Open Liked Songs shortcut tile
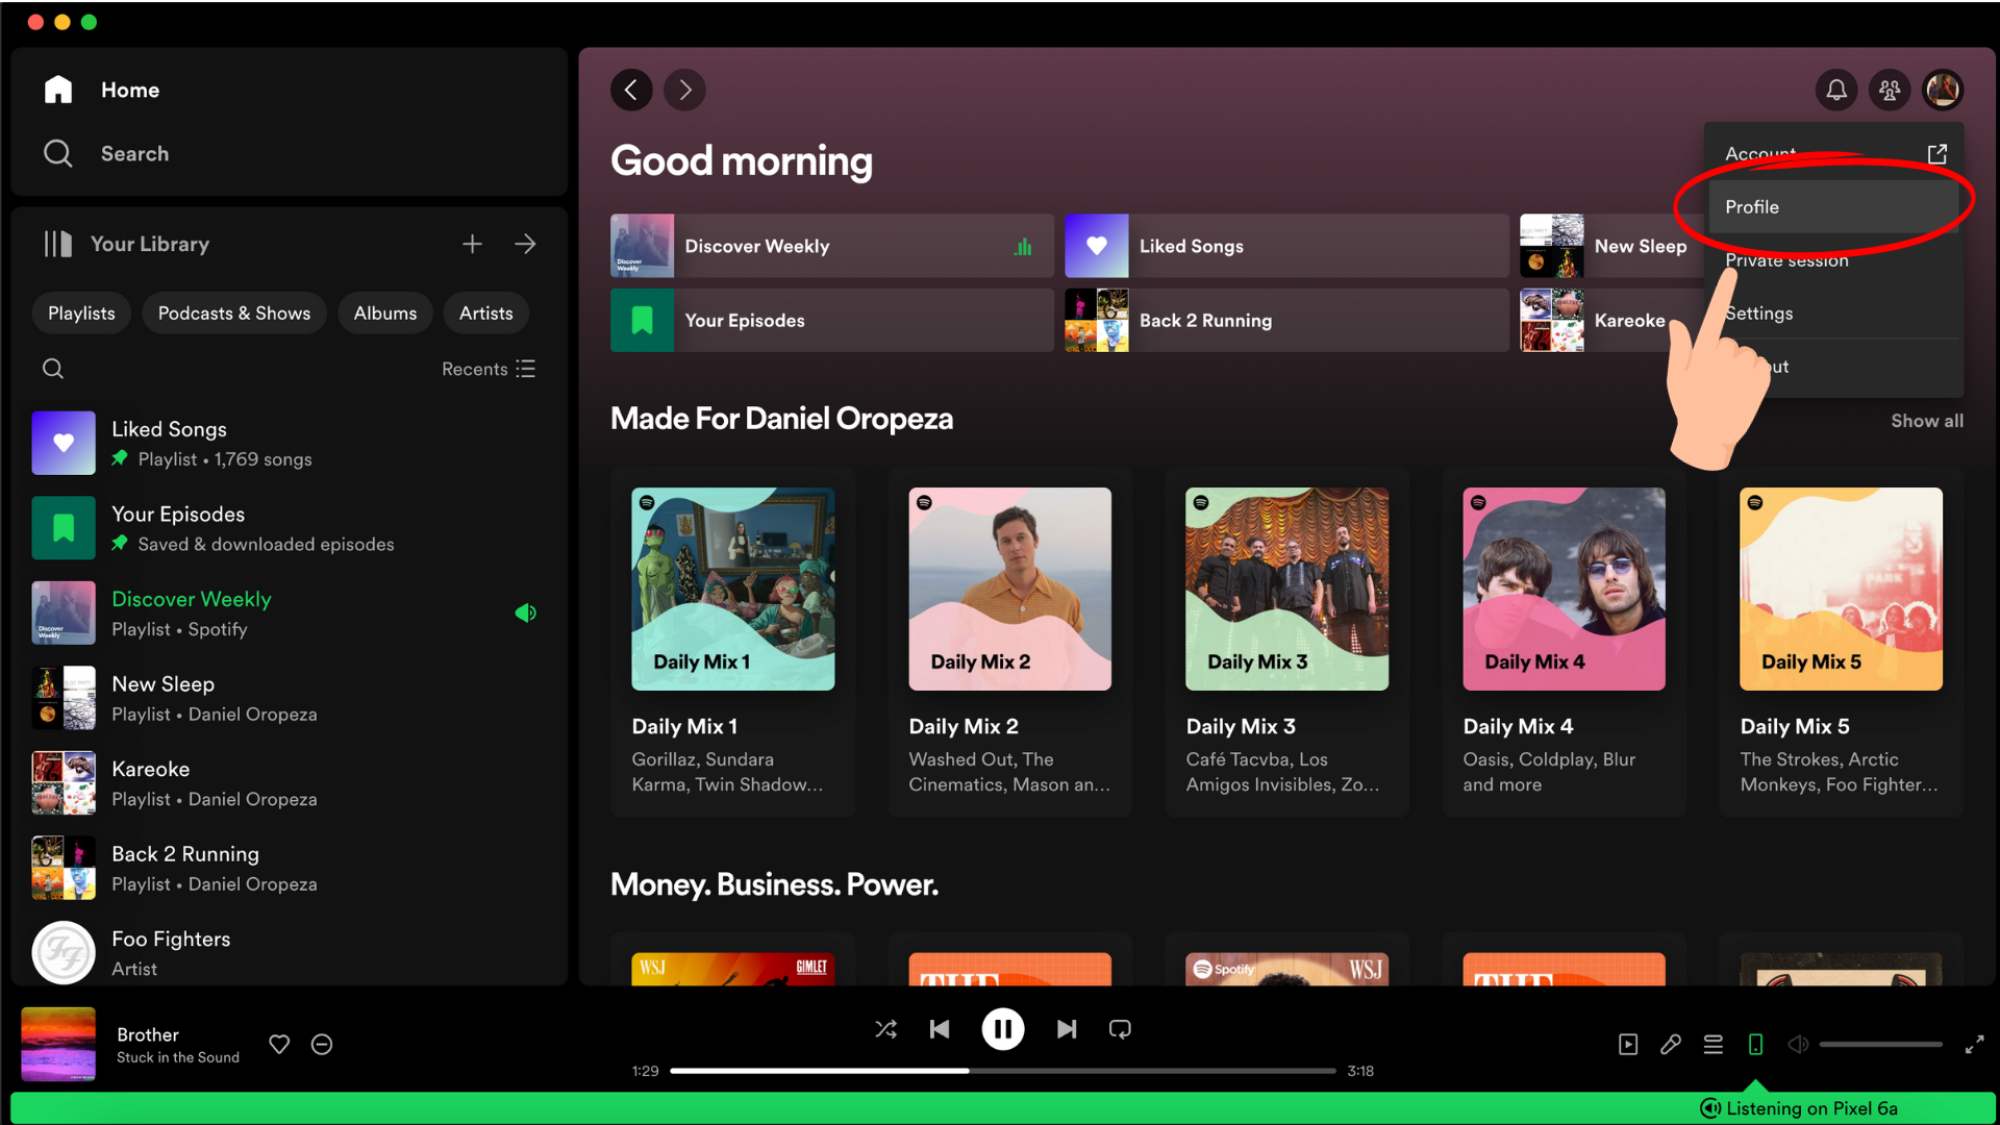 (1286, 246)
